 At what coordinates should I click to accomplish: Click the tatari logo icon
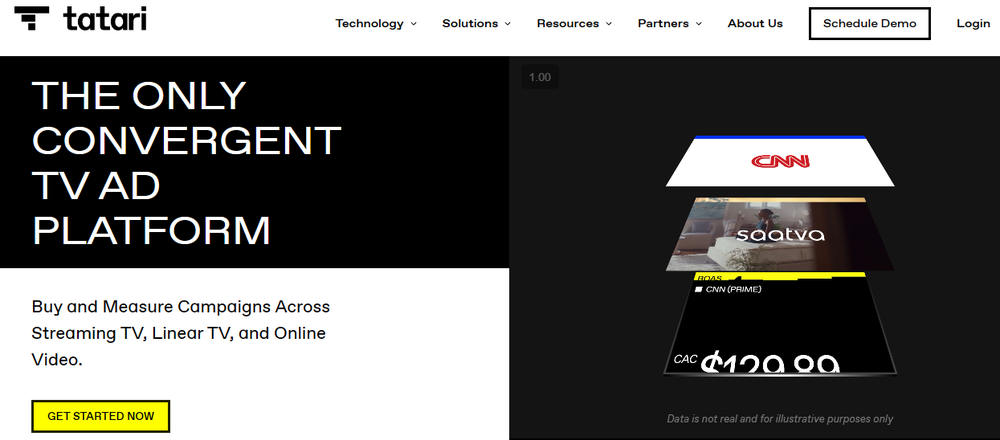tap(32, 19)
